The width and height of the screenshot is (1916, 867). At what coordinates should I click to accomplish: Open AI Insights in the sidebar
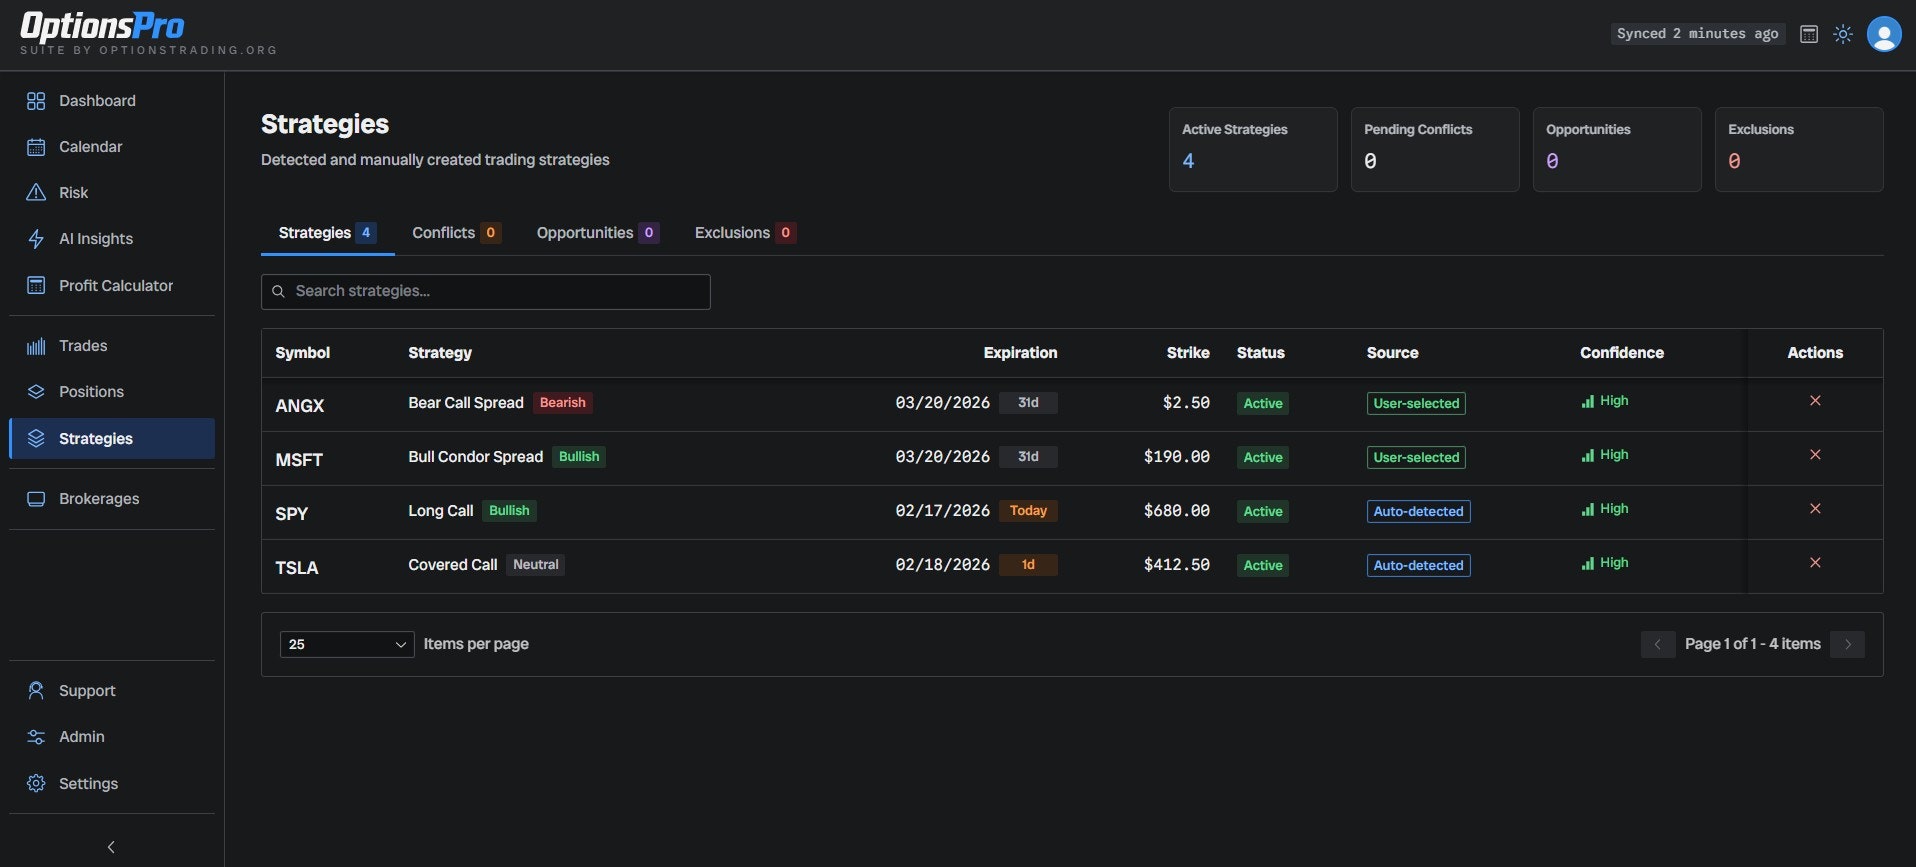coord(112,239)
